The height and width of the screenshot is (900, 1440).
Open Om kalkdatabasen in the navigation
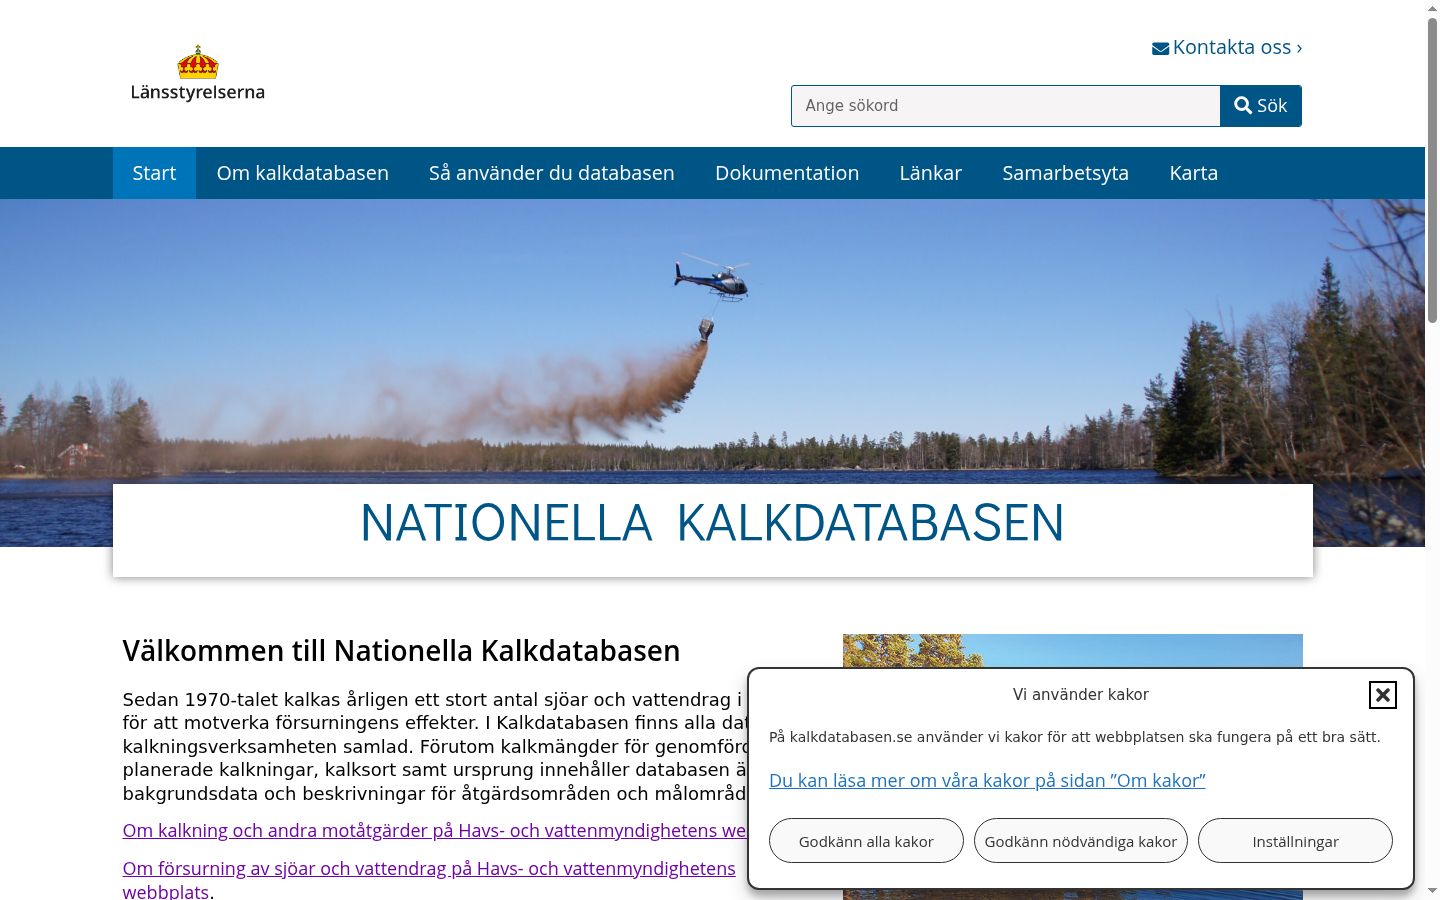point(303,173)
